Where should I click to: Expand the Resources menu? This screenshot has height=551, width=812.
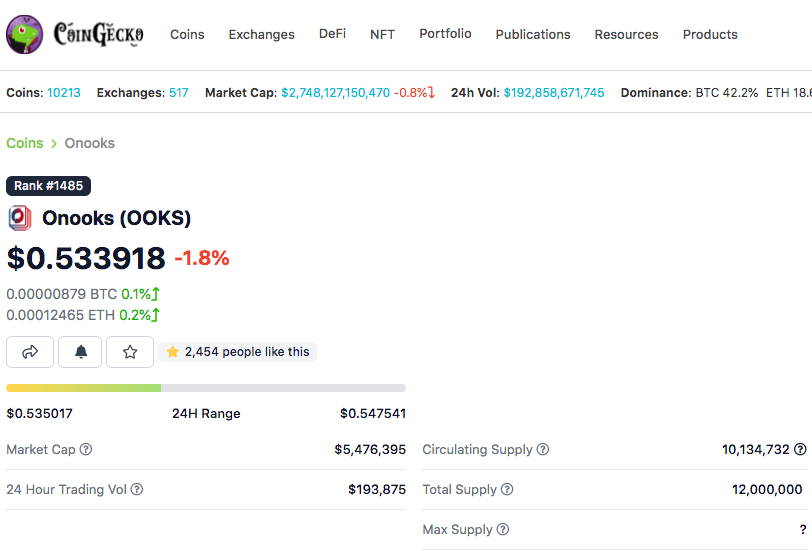(x=627, y=34)
